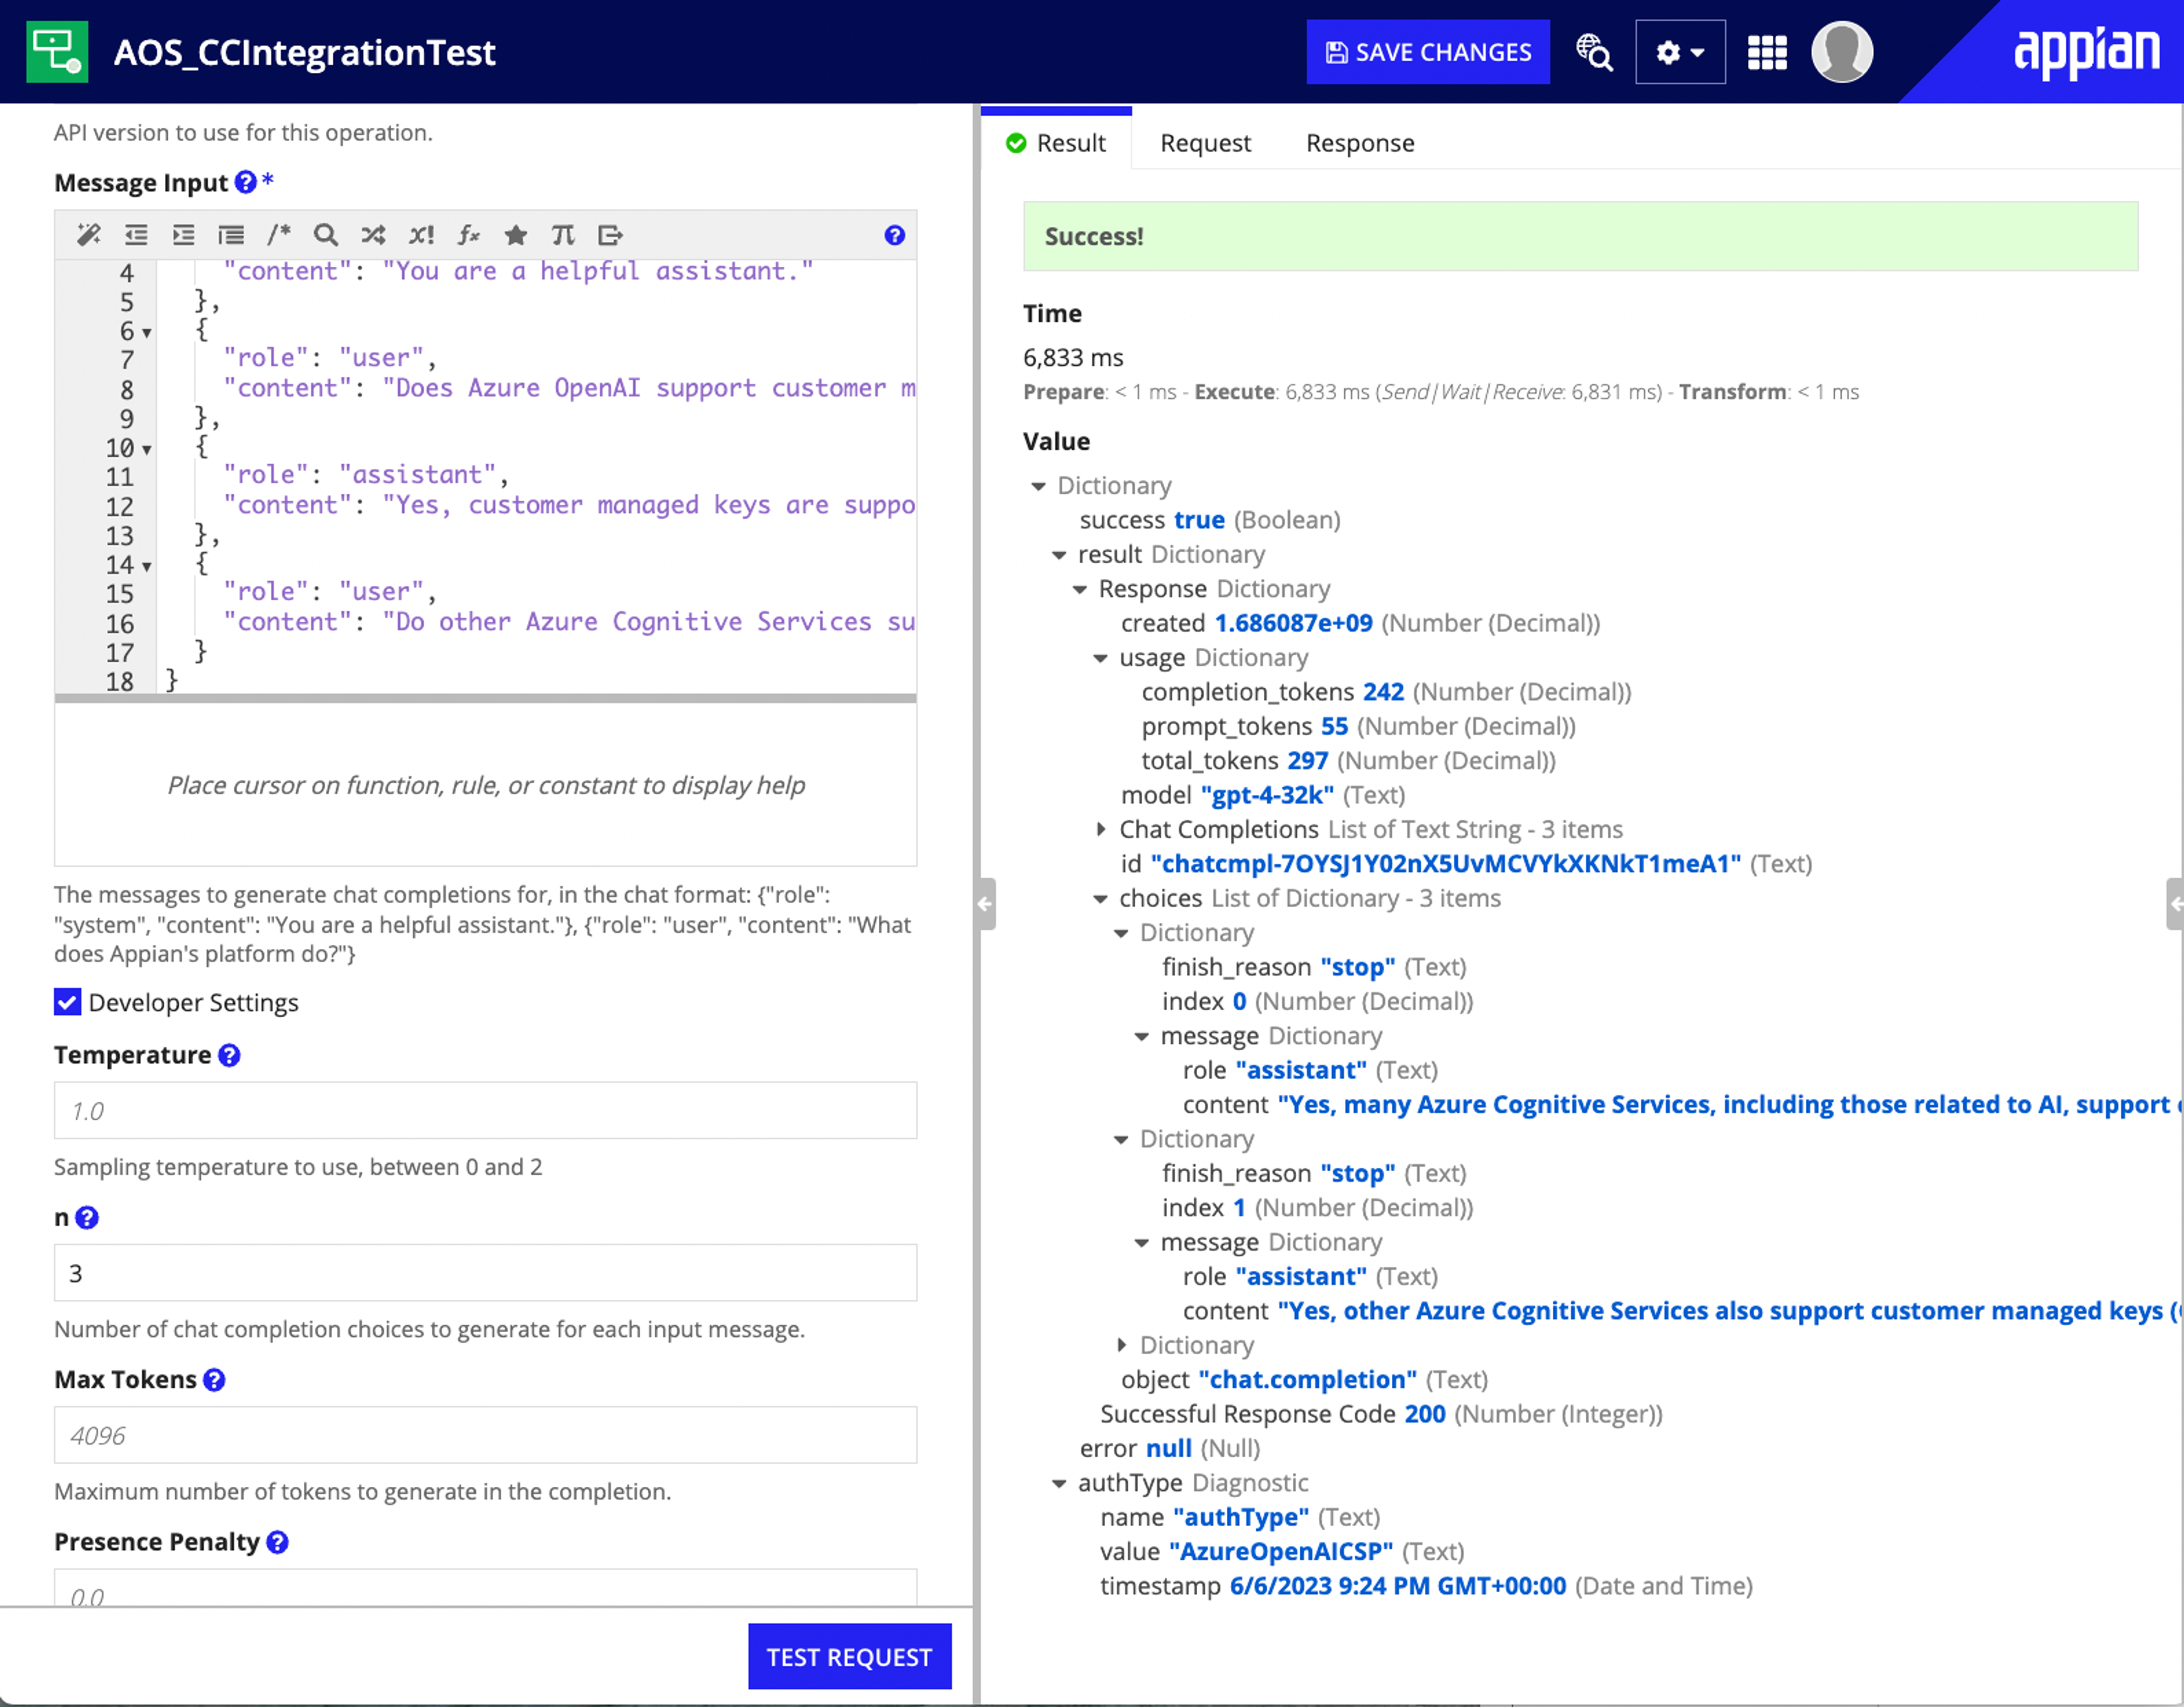
Task: Uncheck the Developer Settings checkbox
Action: (68, 1002)
